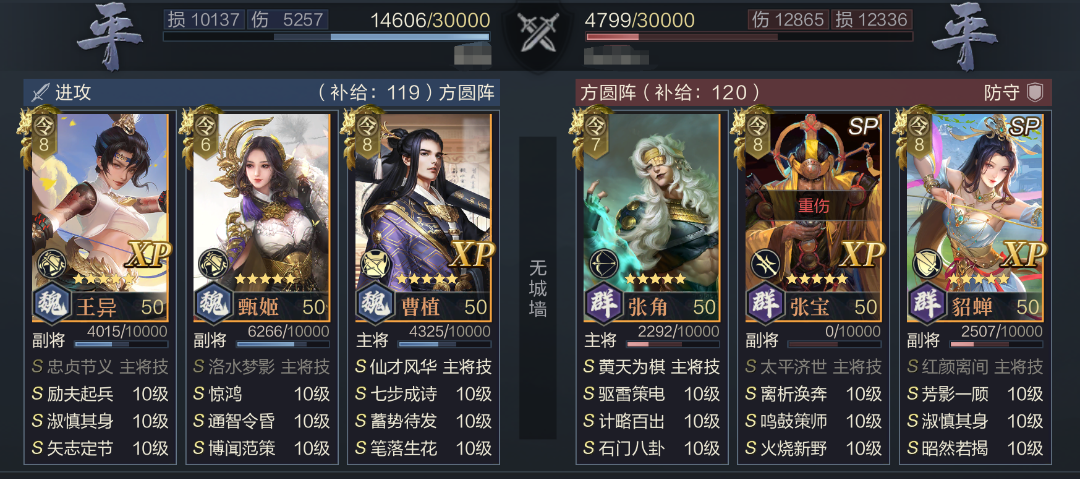
Task: Click the archer troop icon on 张角 card
Action: 605,265
